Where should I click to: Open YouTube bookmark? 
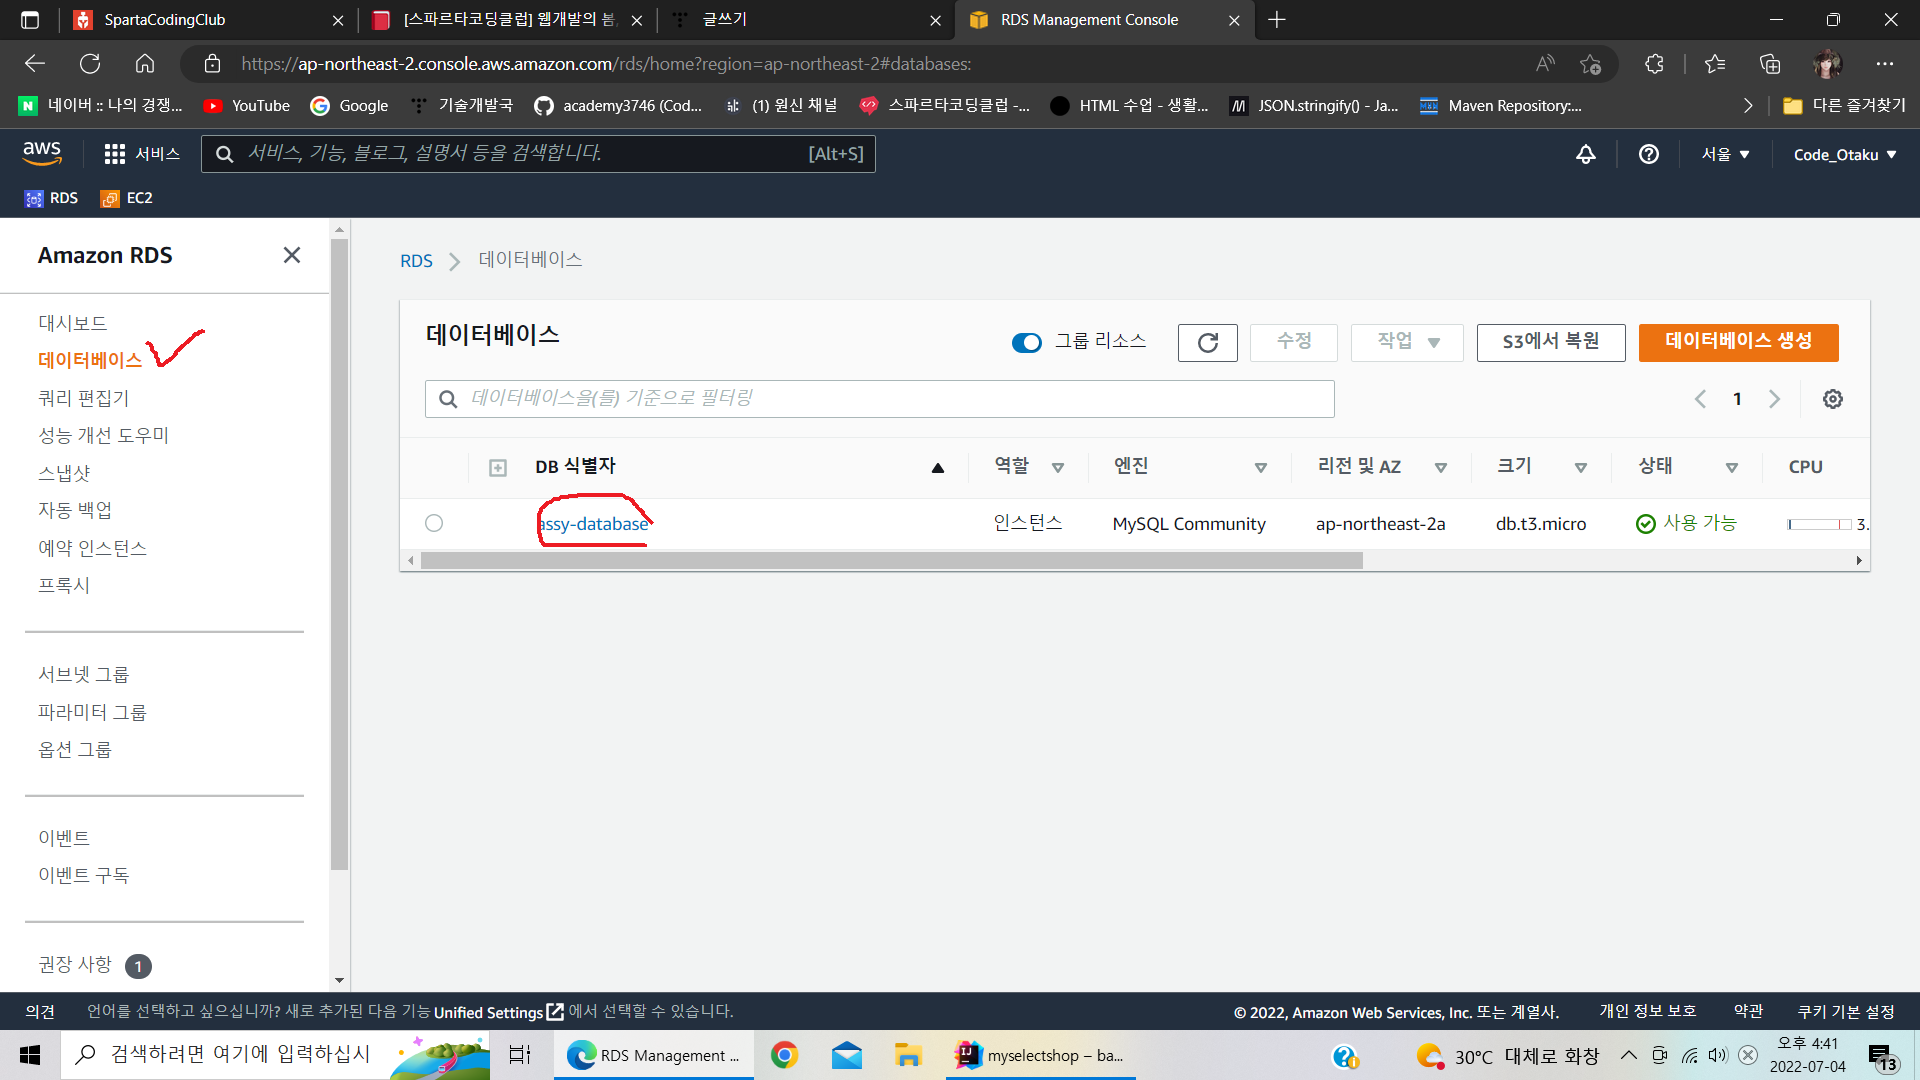point(246,106)
